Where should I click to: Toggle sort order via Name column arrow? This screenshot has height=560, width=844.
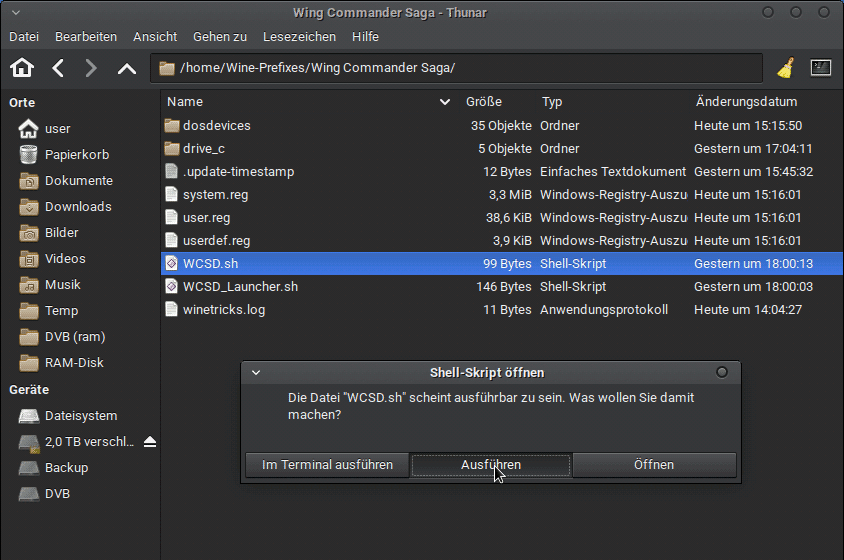tap(445, 102)
